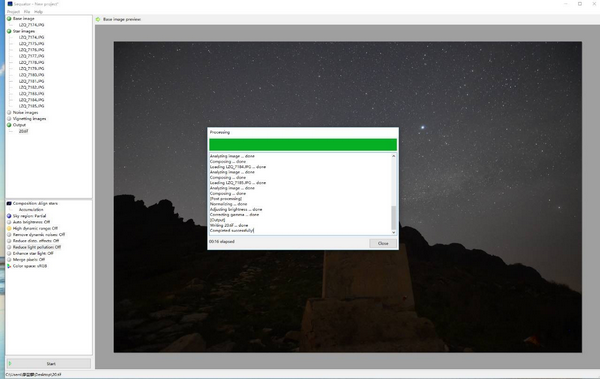The width and height of the screenshot is (600, 379).
Task: Toggle Remove dynamic noises: Off option
Action: [x=39, y=235]
